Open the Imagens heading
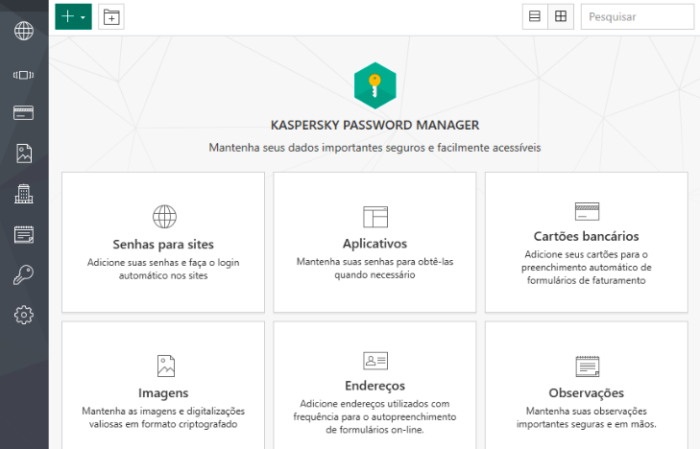The width and height of the screenshot is (700, 449). click(163, 393)
